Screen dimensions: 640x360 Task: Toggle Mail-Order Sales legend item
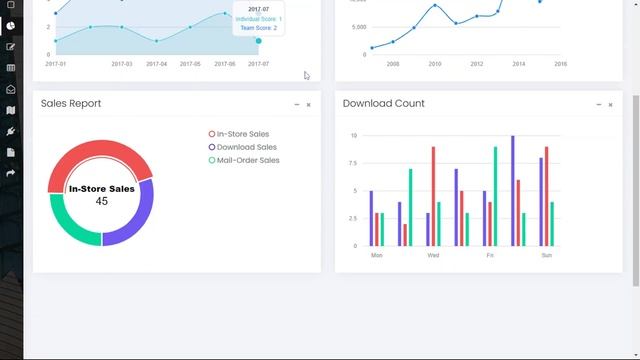coord(244,160)
